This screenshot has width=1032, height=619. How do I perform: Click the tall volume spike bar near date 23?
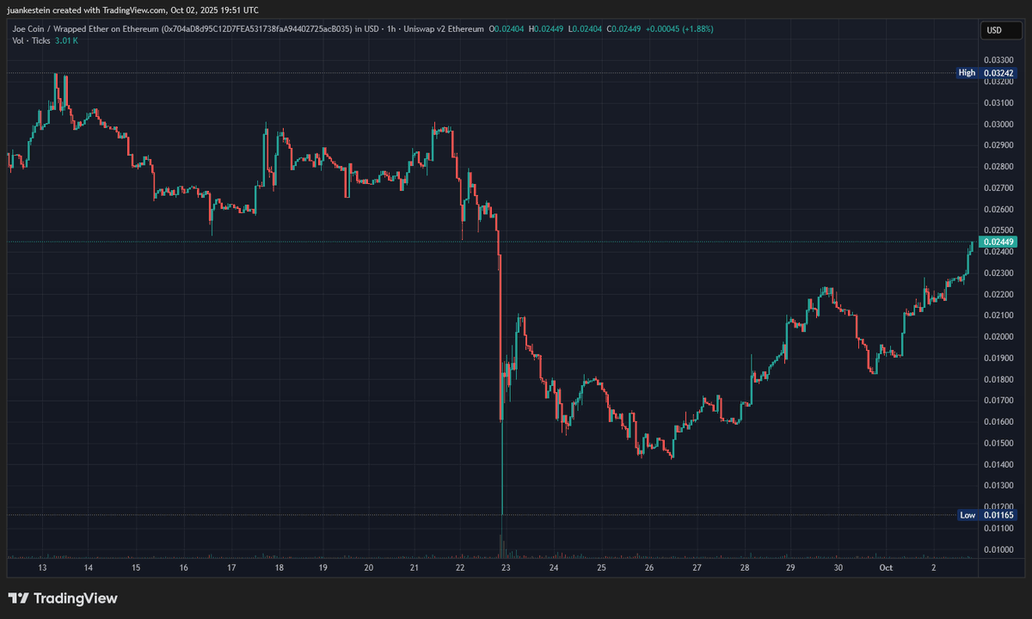pyautogui.click(x=501, y=543)
